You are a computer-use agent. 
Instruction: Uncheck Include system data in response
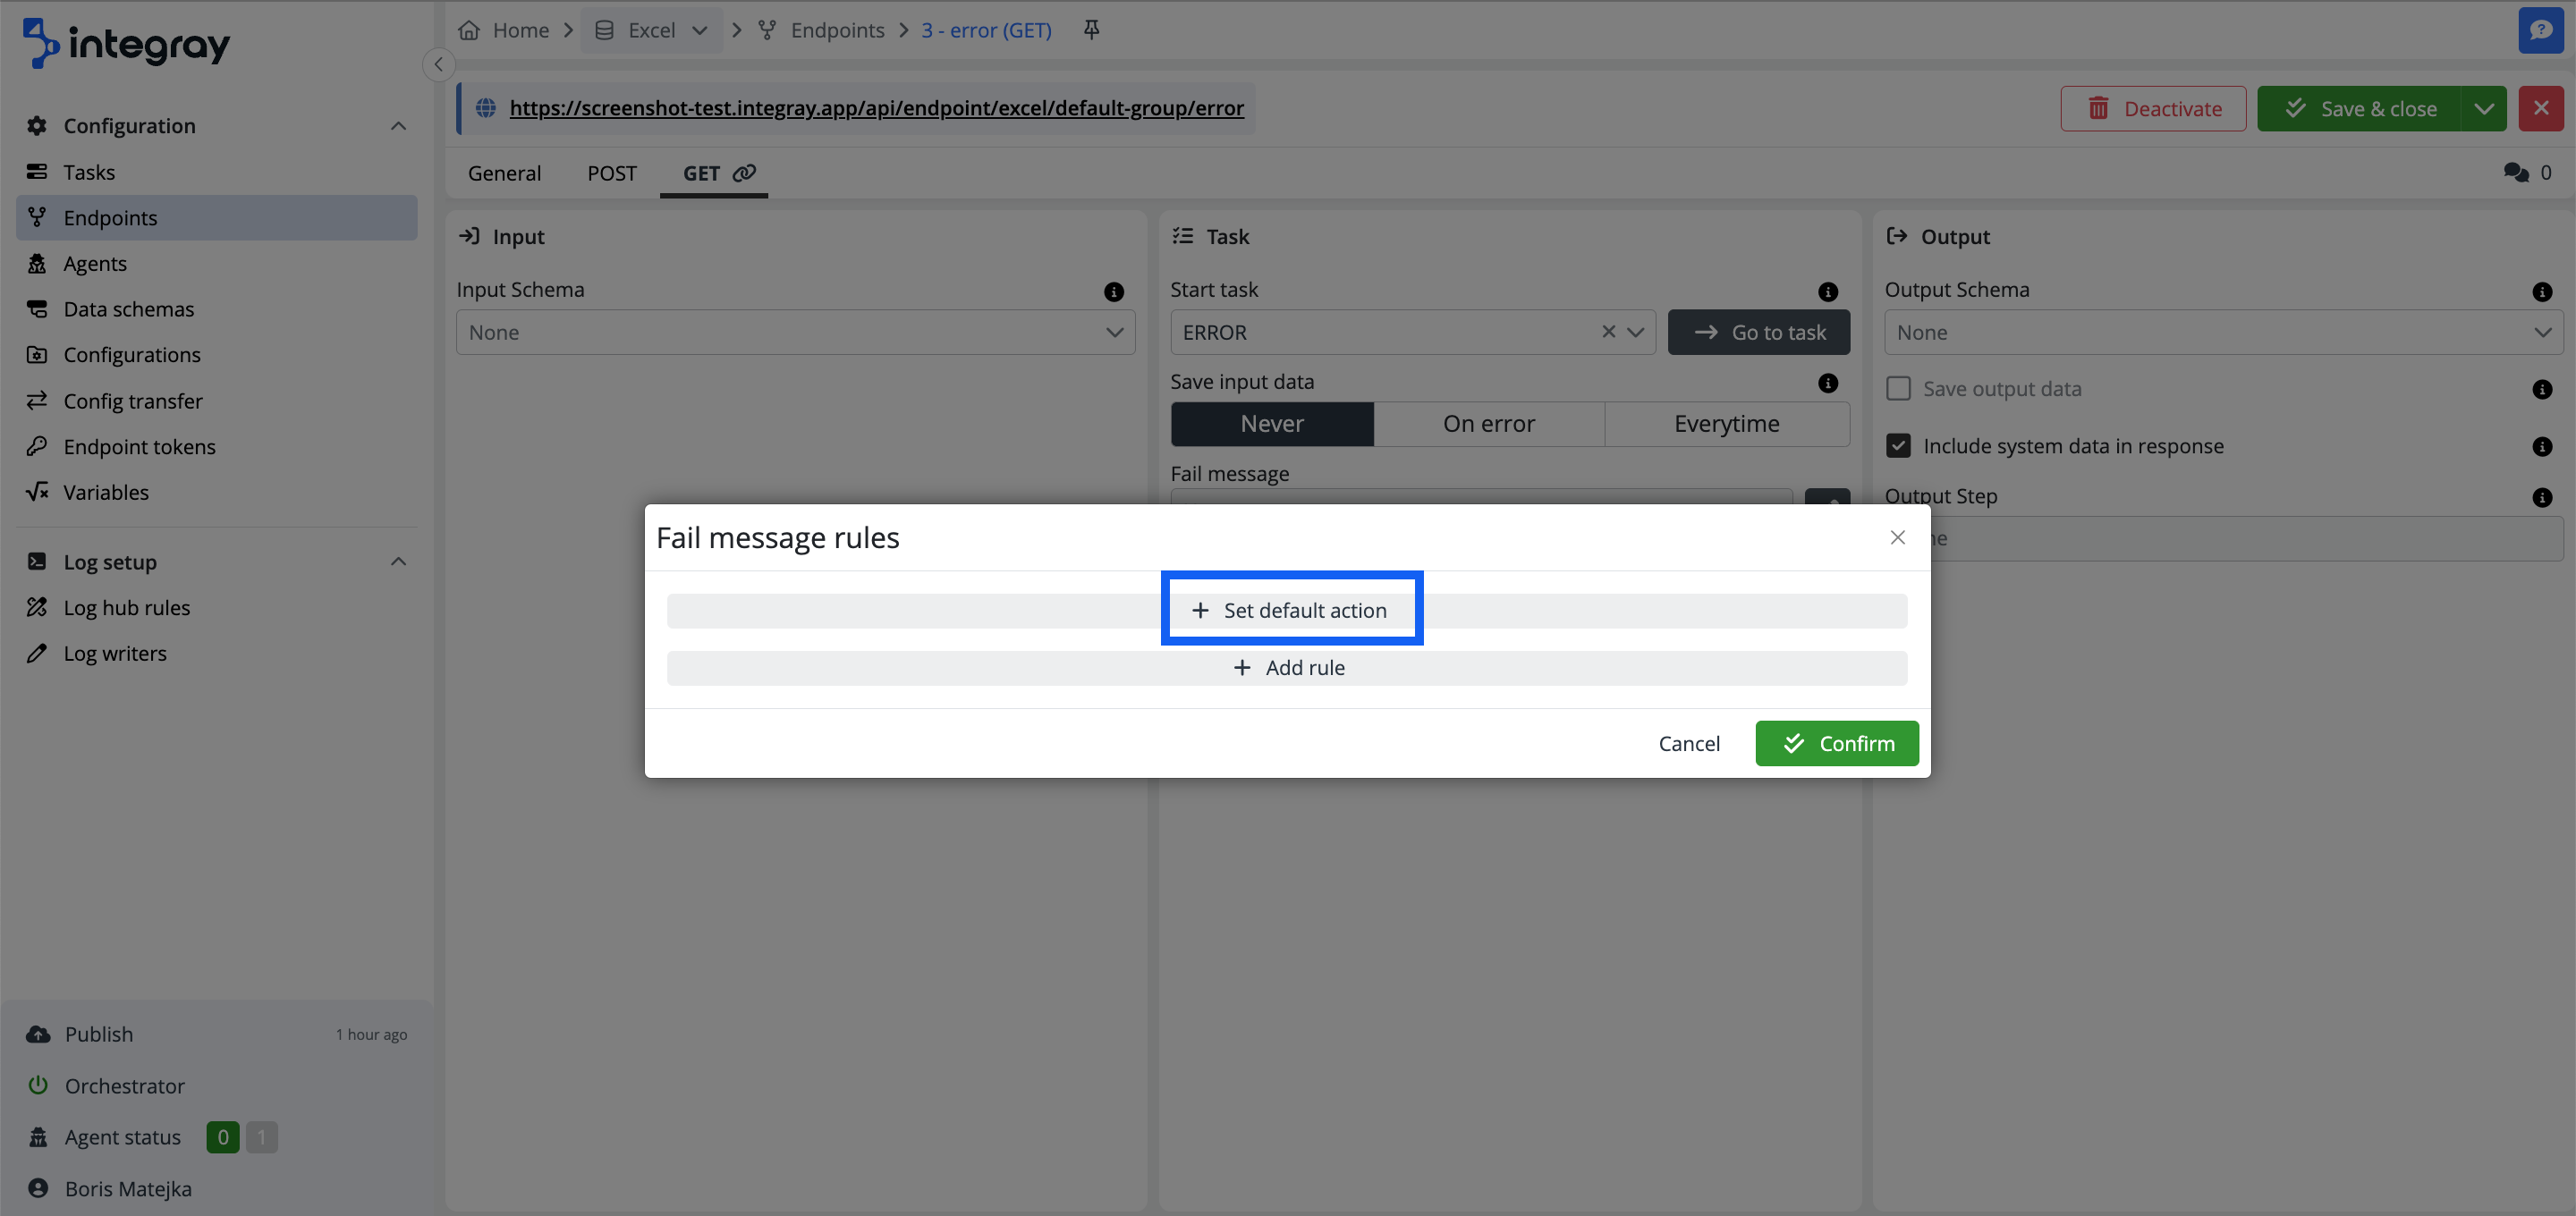1897,446
